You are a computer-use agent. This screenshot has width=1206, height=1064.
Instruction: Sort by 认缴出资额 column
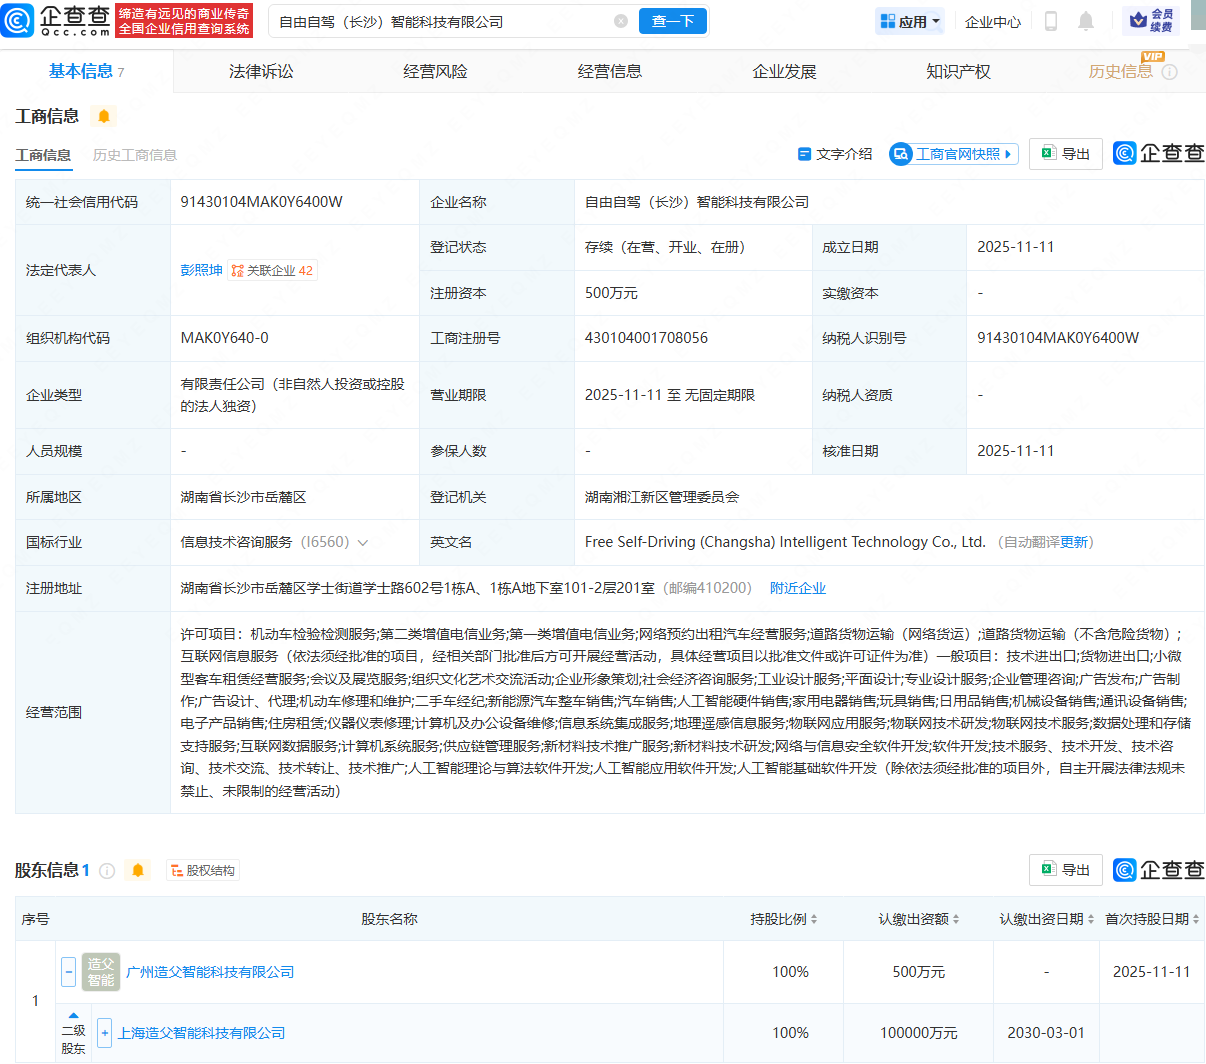click(919, 919)
